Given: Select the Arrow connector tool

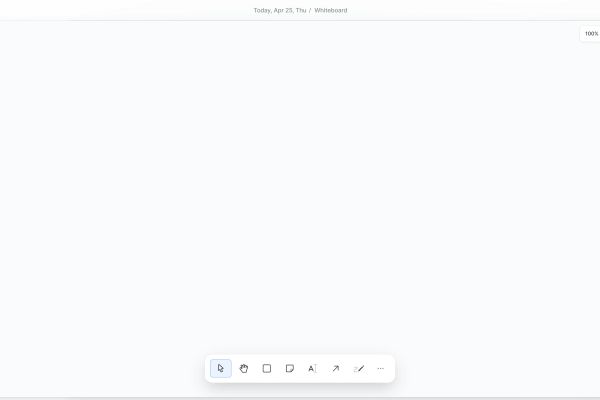Looking at the screenshot, I should click(336, 368).
